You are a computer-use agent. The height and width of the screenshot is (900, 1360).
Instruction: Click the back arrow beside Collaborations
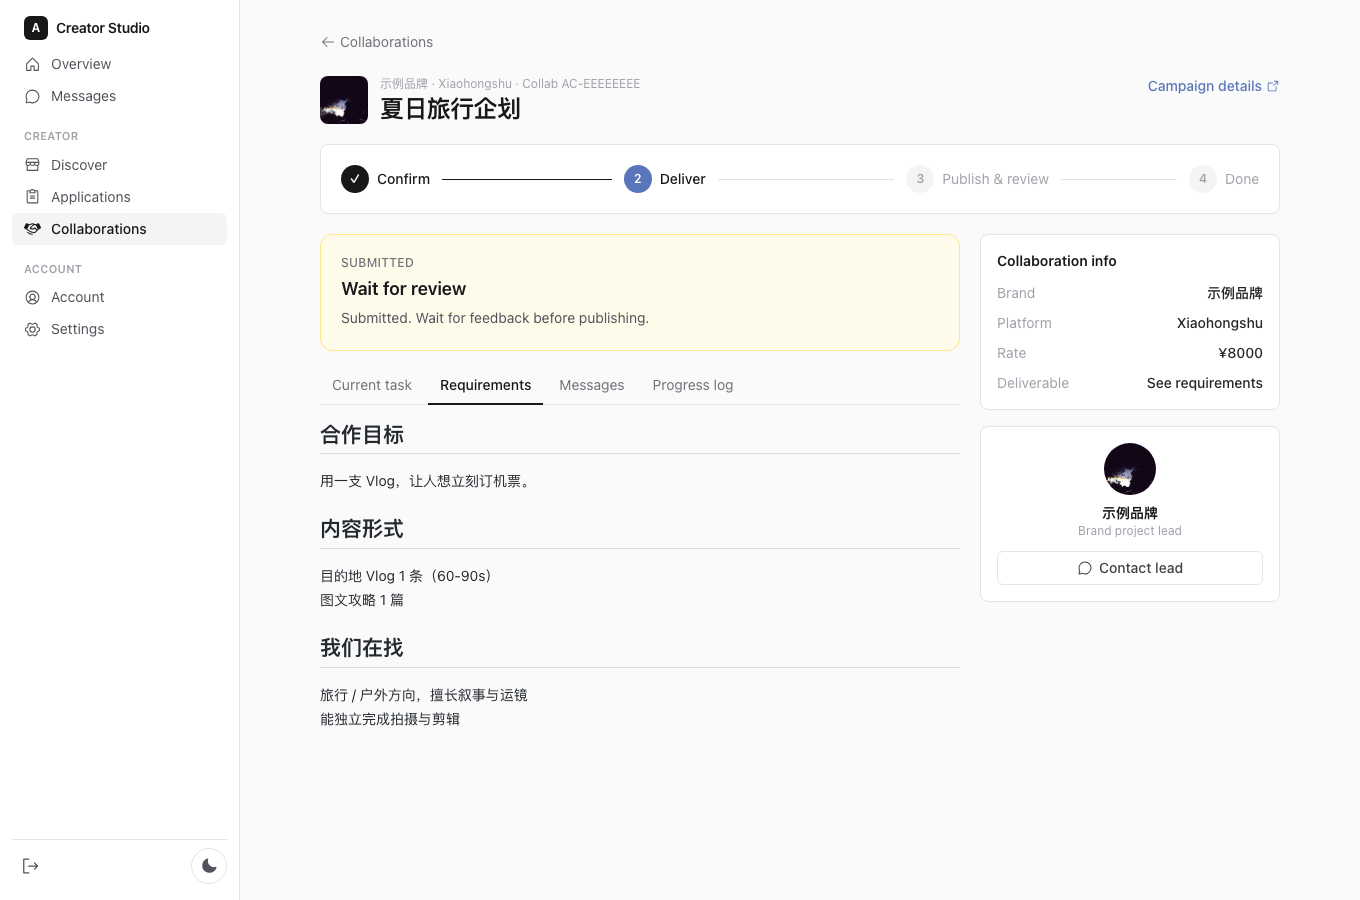(327, 42)
